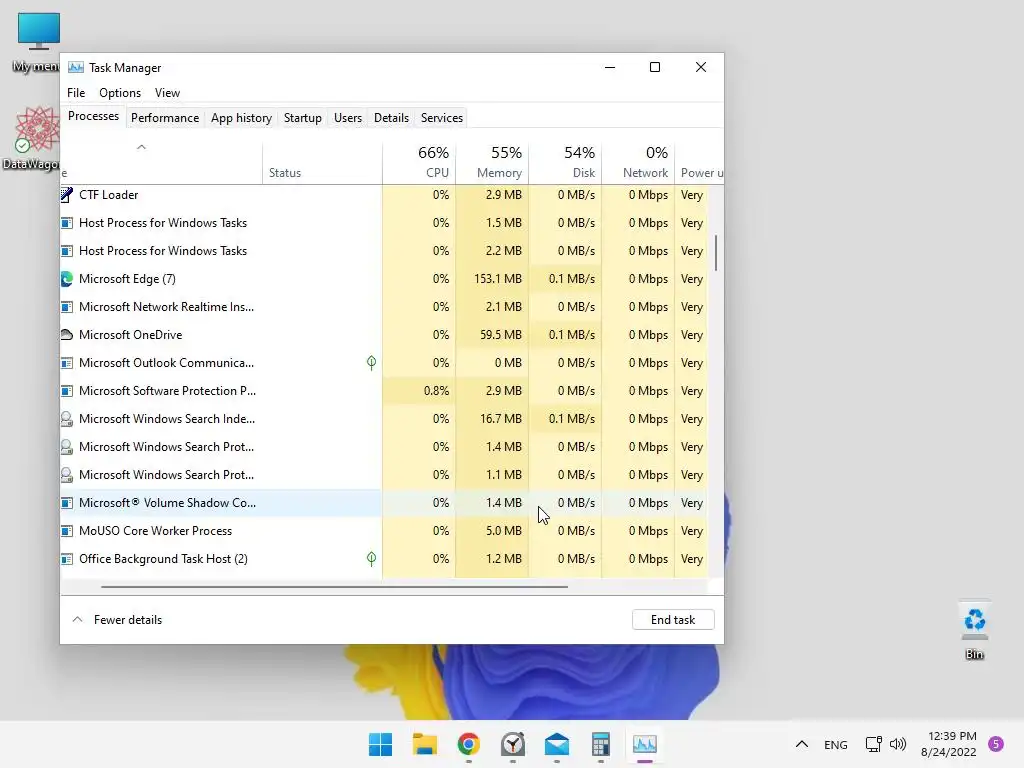Open the Windows Start menu

point(380,744)
